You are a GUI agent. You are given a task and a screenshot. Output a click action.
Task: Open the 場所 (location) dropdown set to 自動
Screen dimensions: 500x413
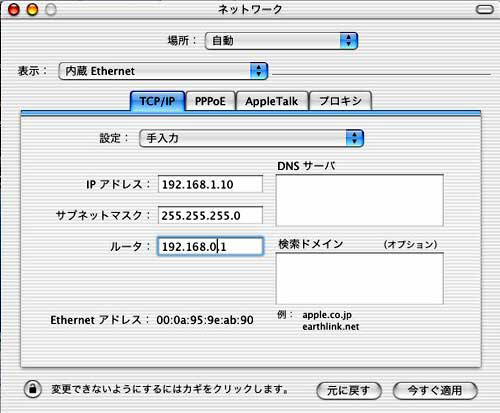pos(281,41)
